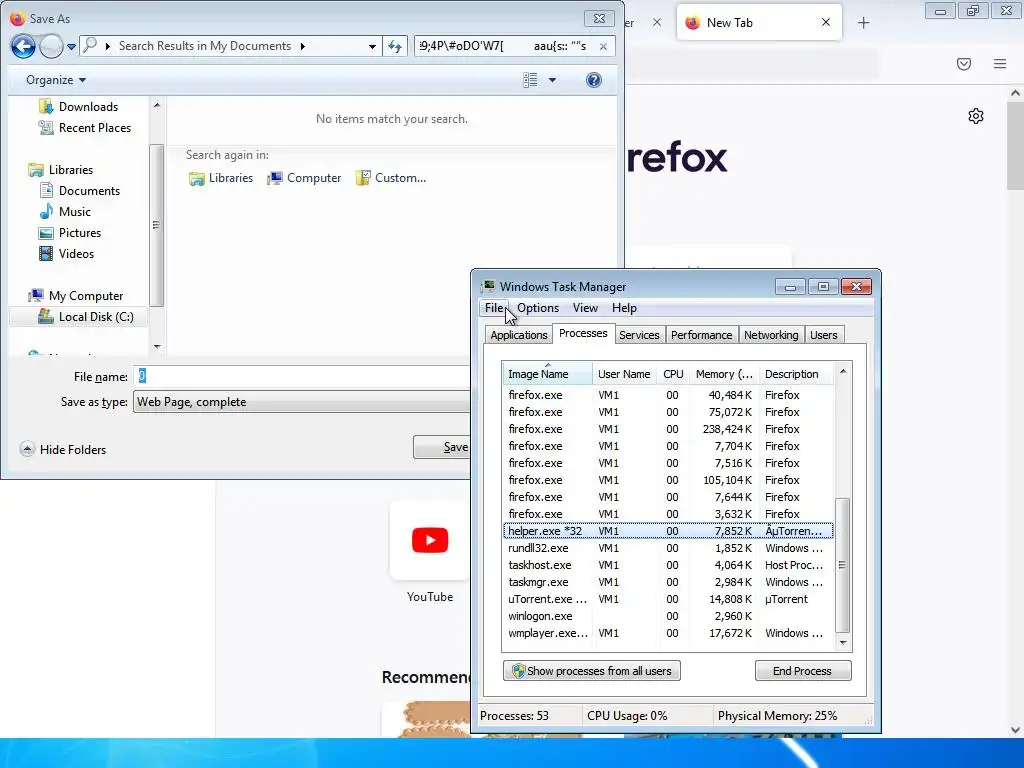Open the Organize dropdown menu
The height and width of the screenshot is (768, 1024).
tap(56, 80)
